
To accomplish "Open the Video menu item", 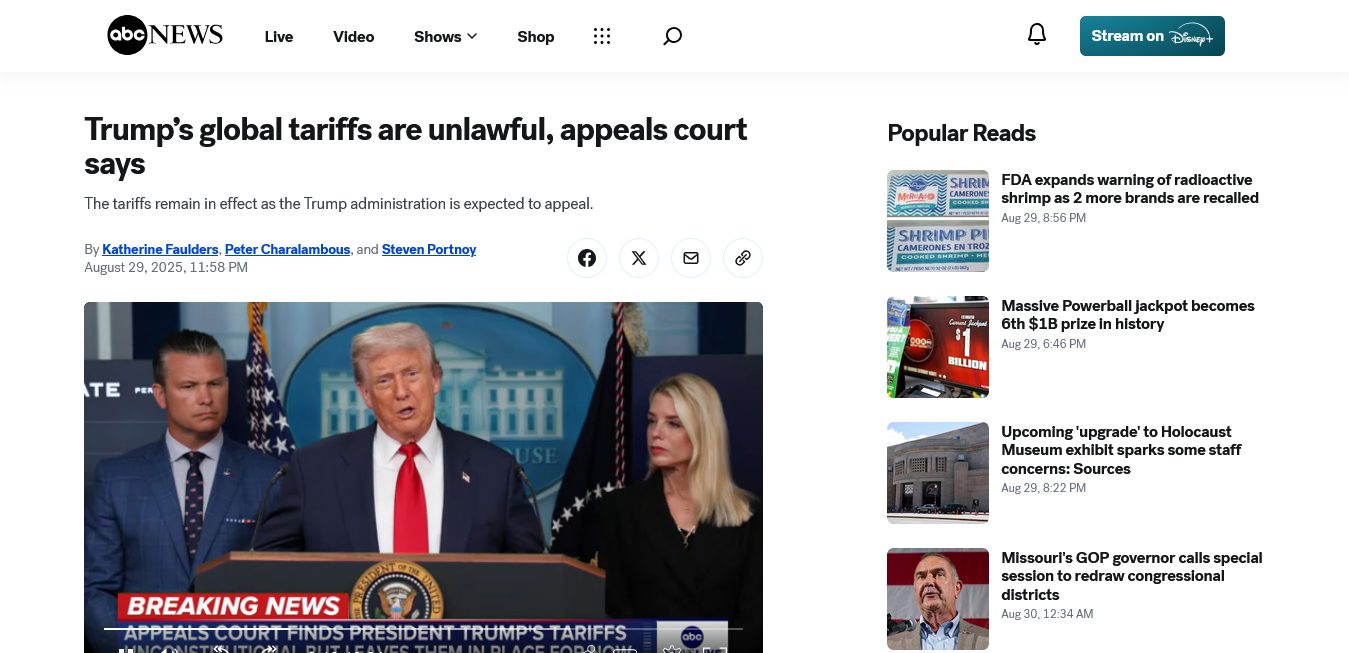I will coord(354,36).
